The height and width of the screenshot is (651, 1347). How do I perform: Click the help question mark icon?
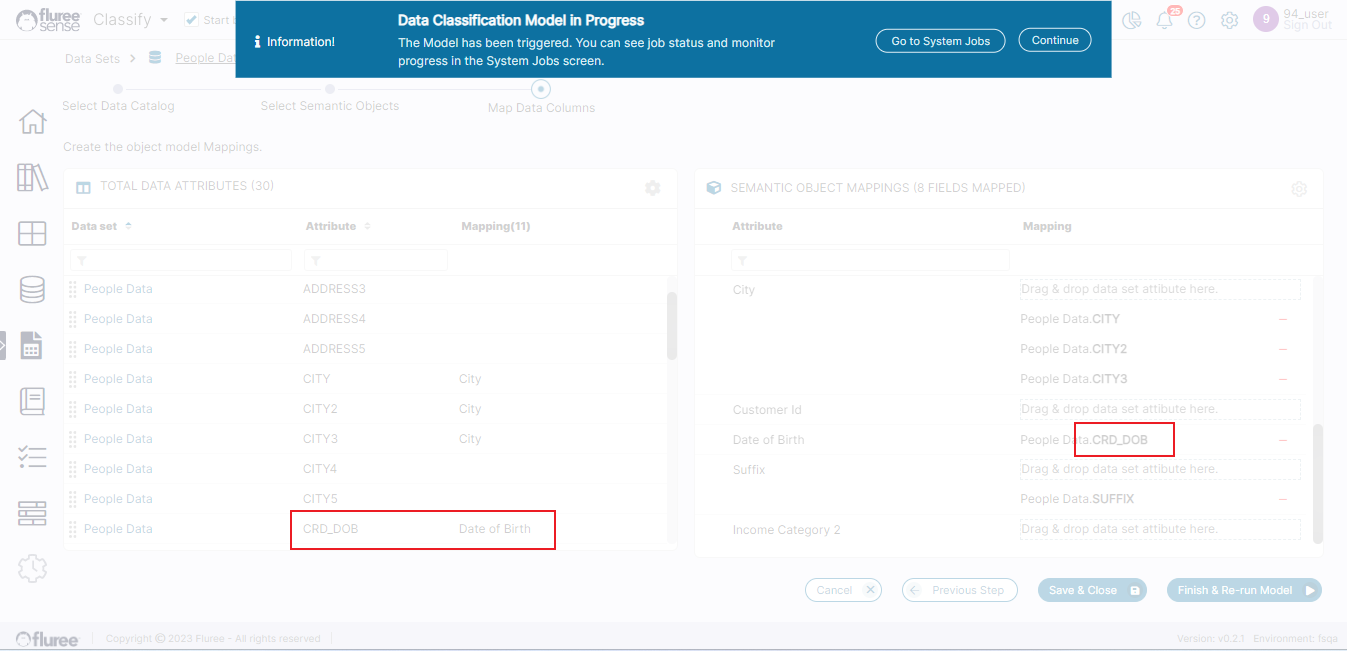(1197, 21)
